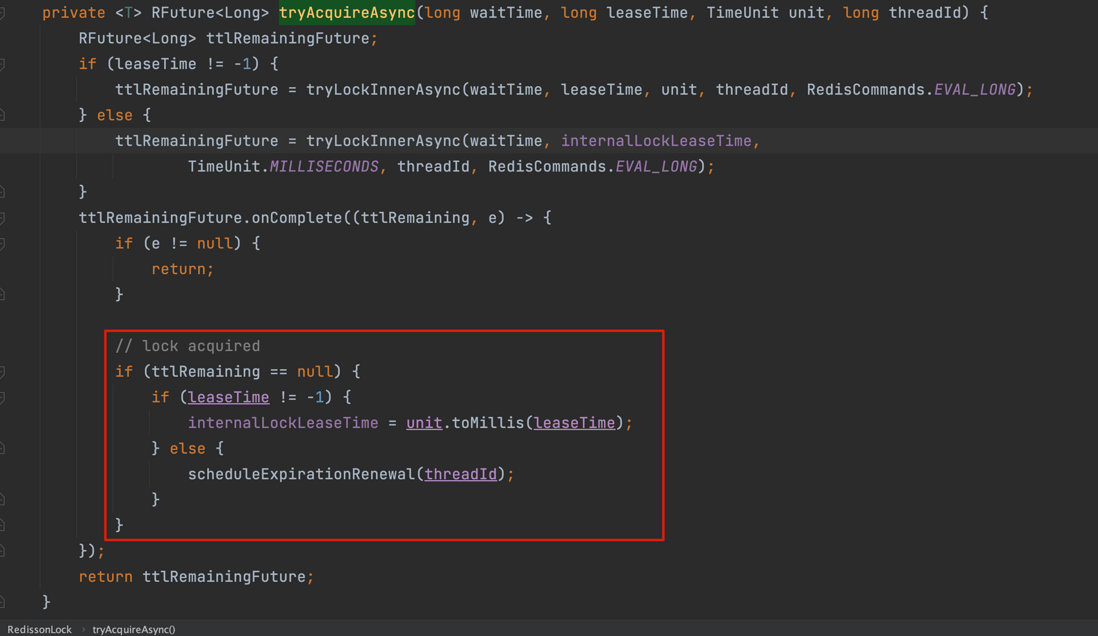Collapse the onComplete lambda fold marker
The image size is (1098, 636).
click(x=3, y=218)
